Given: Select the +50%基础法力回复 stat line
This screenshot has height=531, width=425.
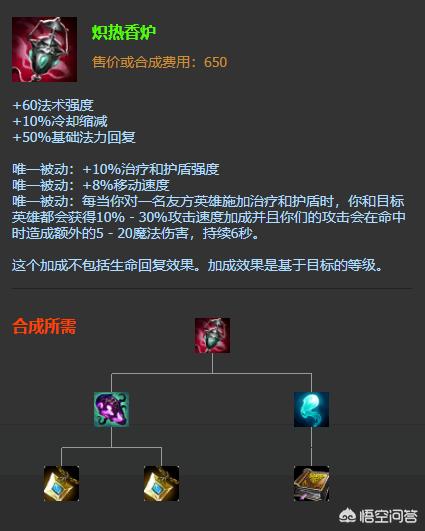Looking at the screenshot, I should (x=74, y=137).
